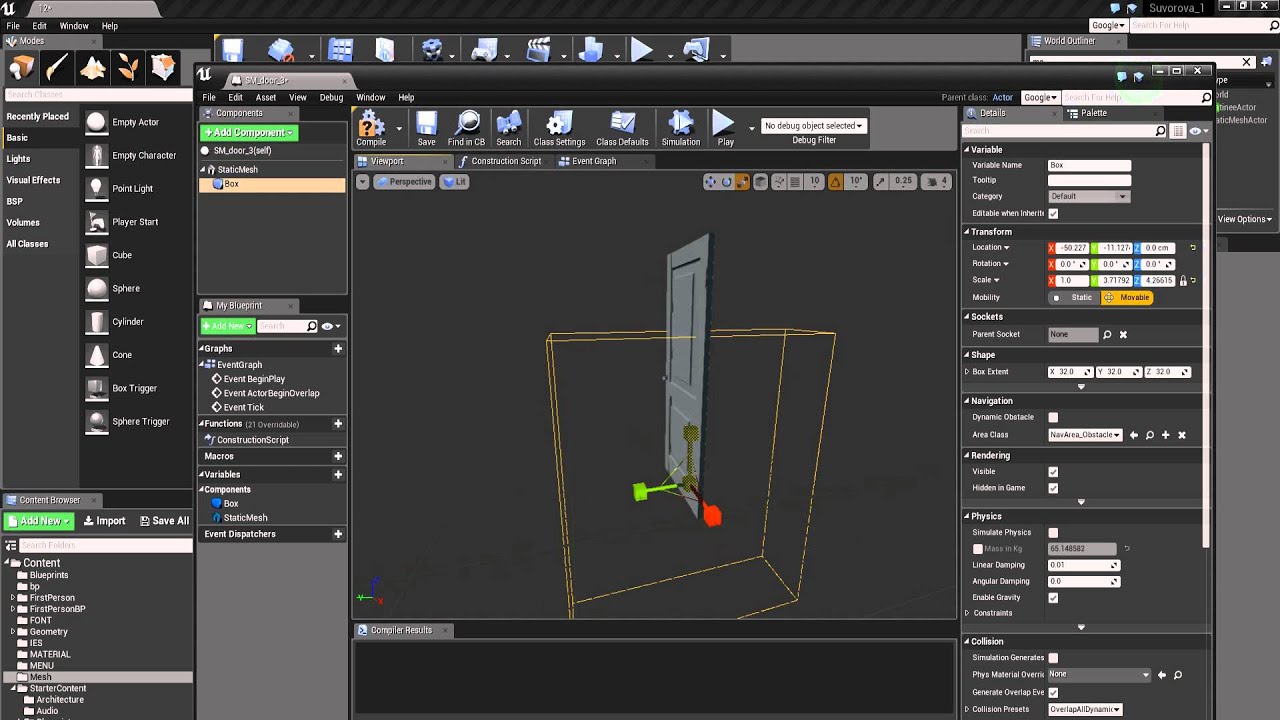Open main editor Window menu
Screen dimensions: 1280x720
pyautogui.click(x=74, y=26)
